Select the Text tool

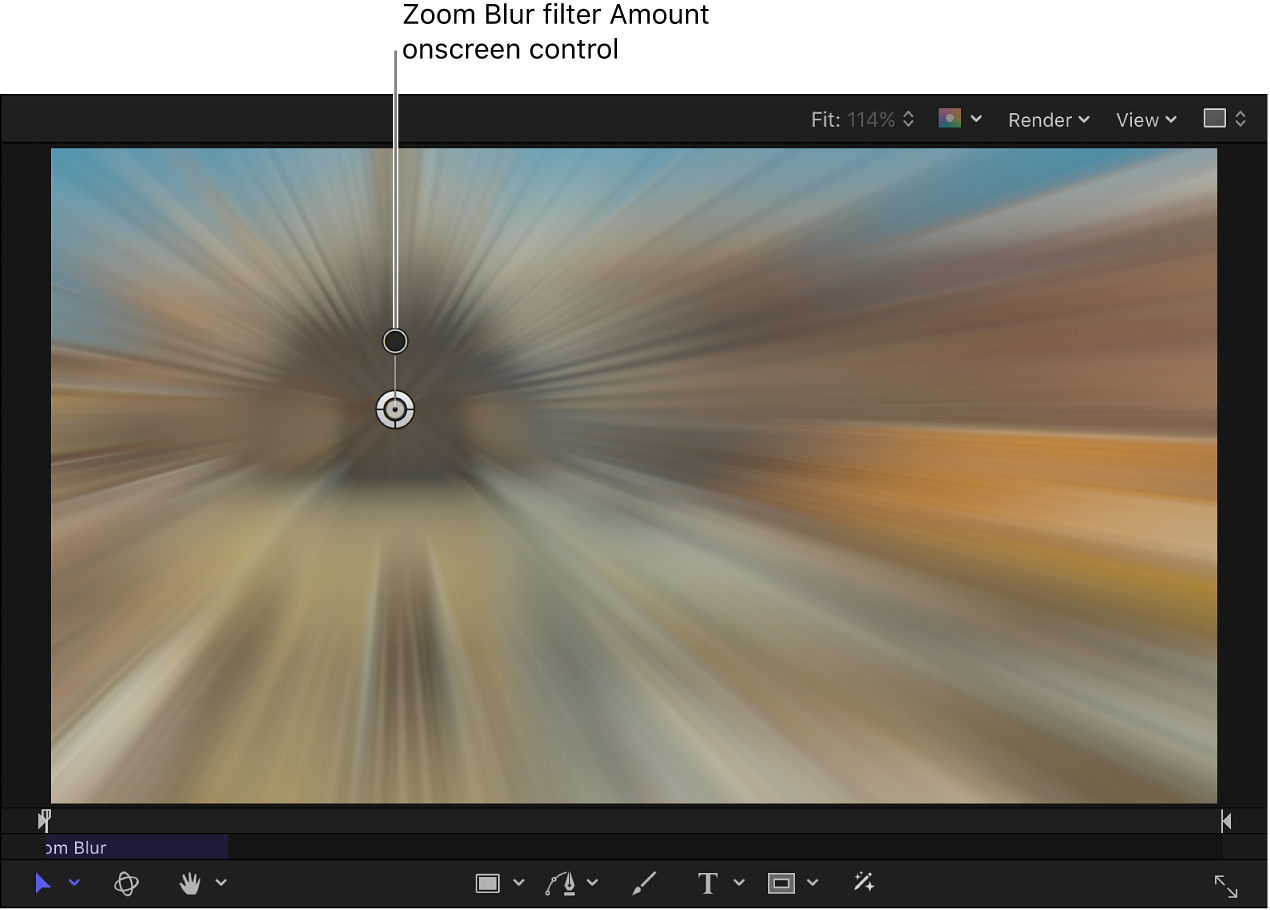tap(708, 883)
